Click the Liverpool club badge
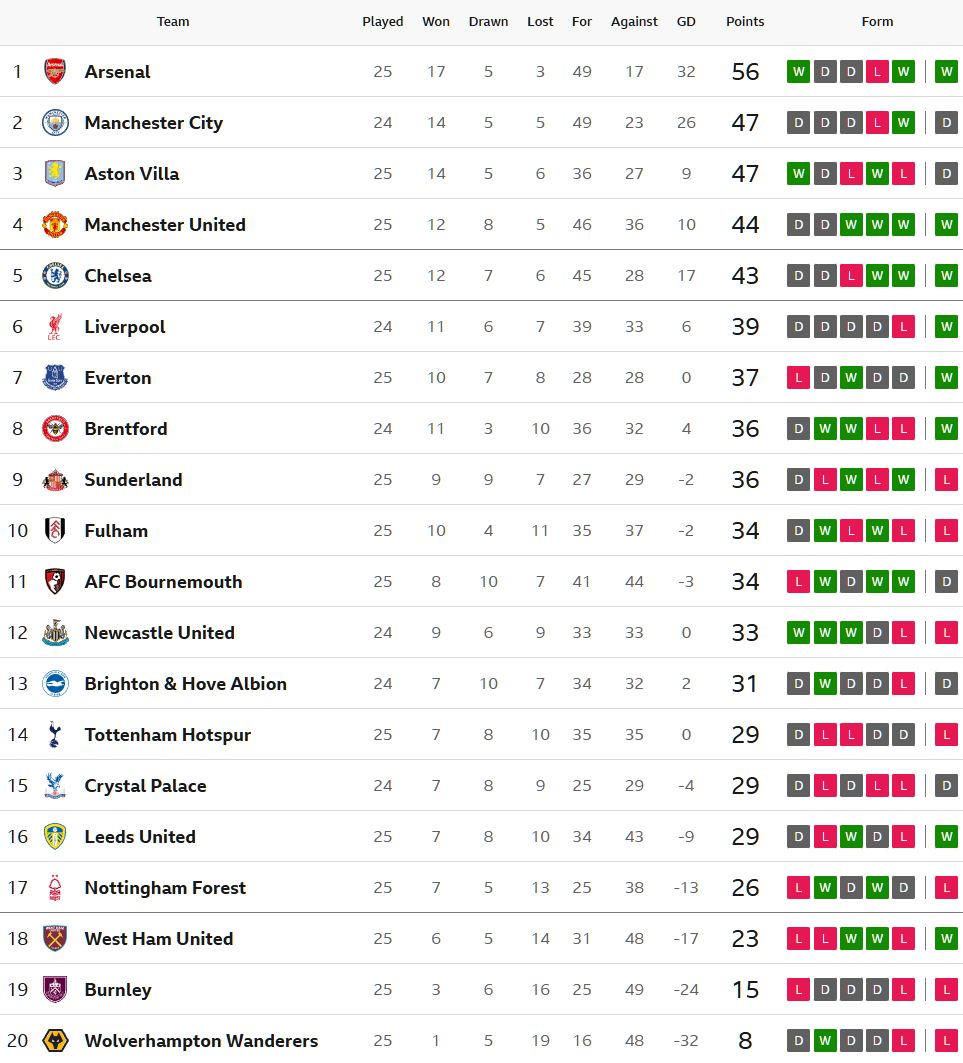 pos(55,326)
